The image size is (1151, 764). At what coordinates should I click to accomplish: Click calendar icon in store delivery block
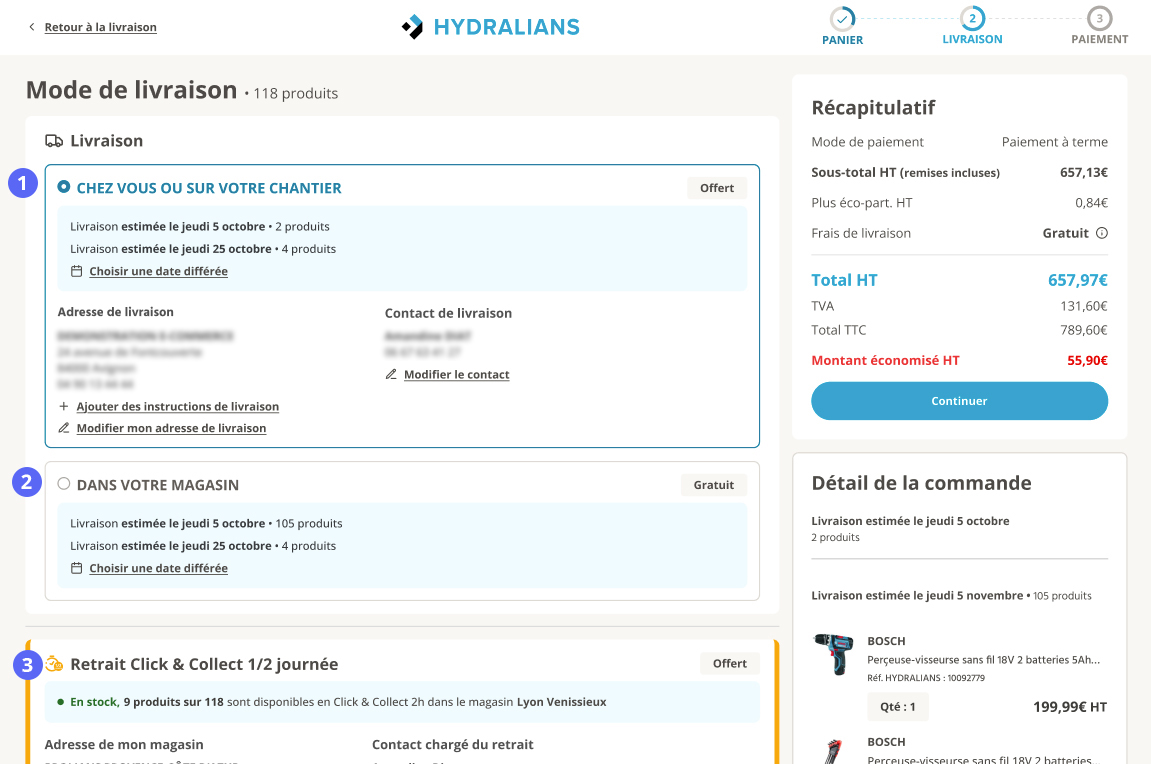[x=76, y=568]
